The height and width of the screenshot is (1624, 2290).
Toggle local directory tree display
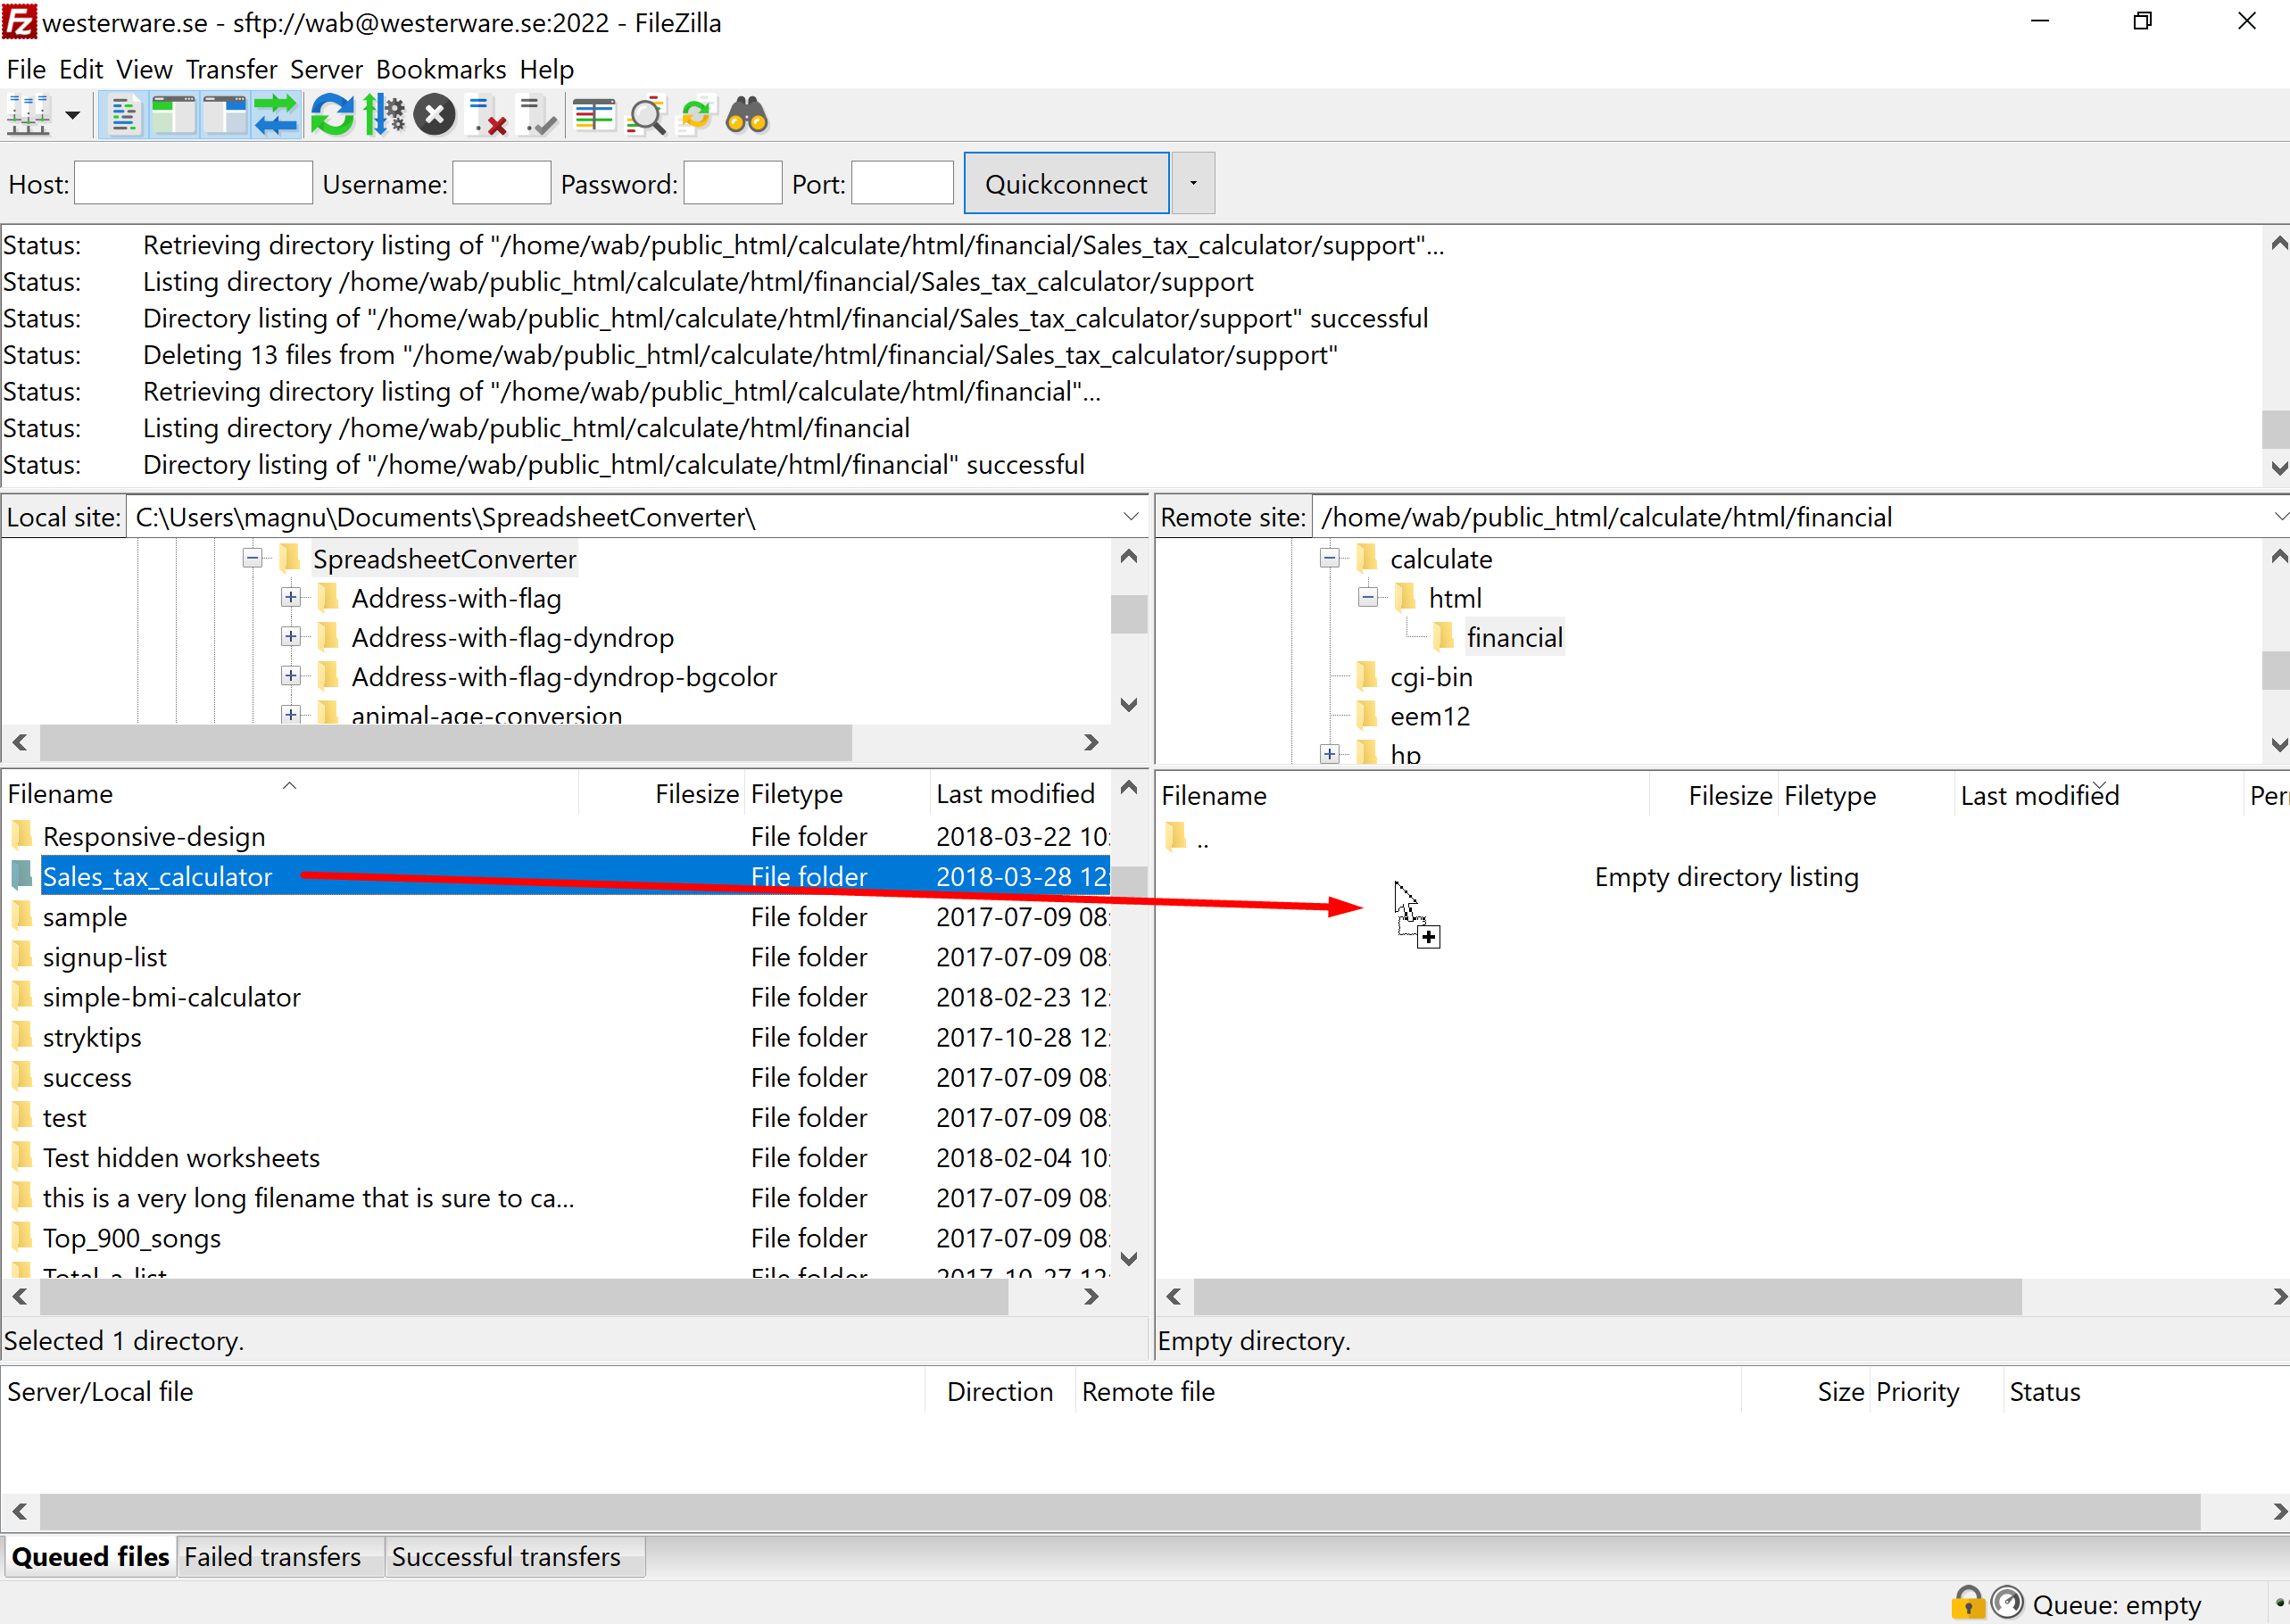174,116
